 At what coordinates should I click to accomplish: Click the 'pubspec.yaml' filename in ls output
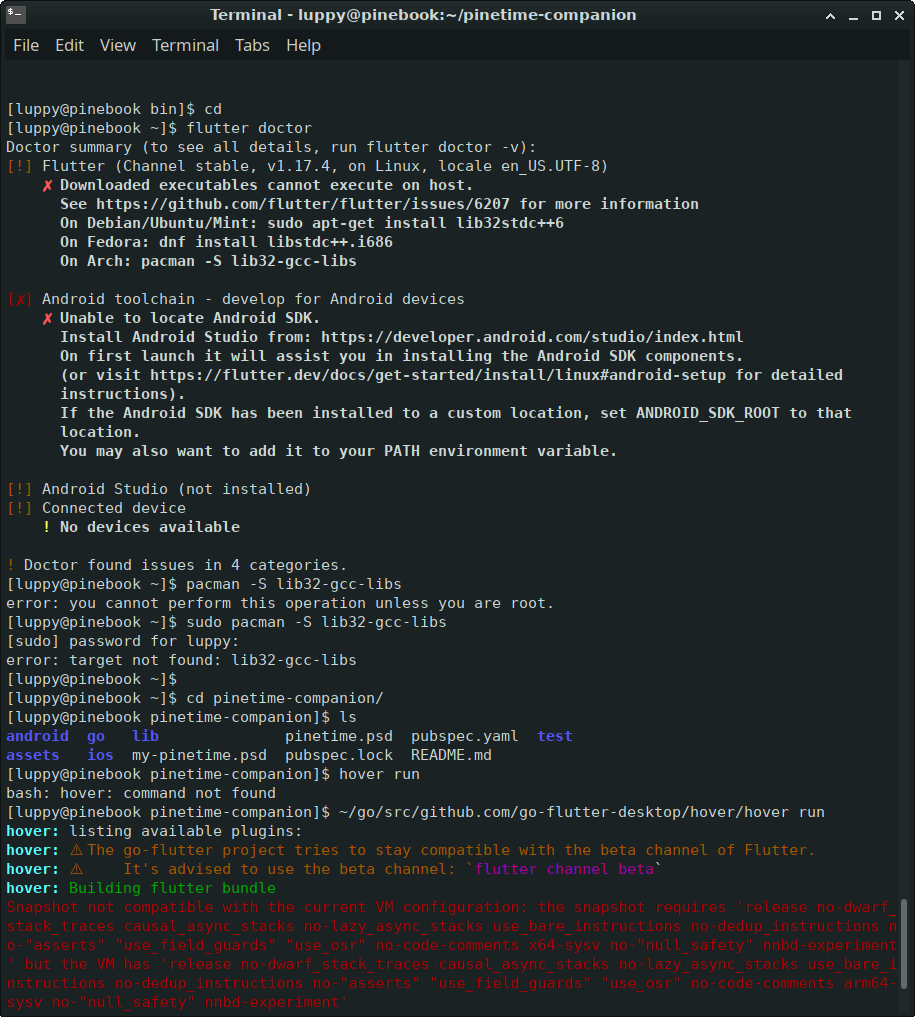(x=464, y=736)
